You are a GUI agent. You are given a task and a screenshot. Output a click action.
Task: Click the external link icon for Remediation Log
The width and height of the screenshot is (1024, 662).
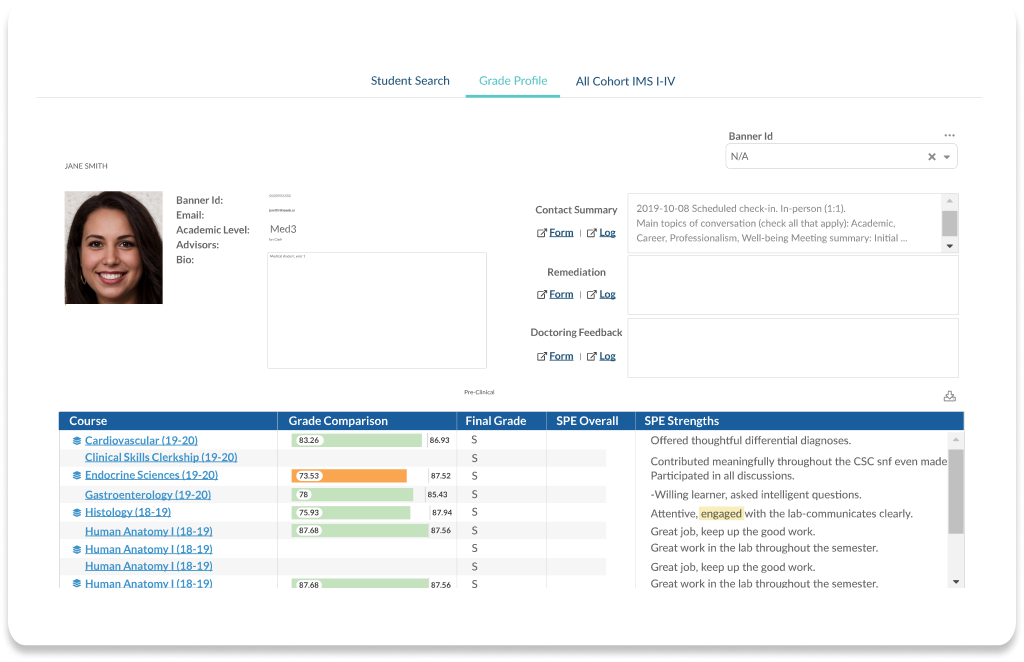tap(591, 295)
